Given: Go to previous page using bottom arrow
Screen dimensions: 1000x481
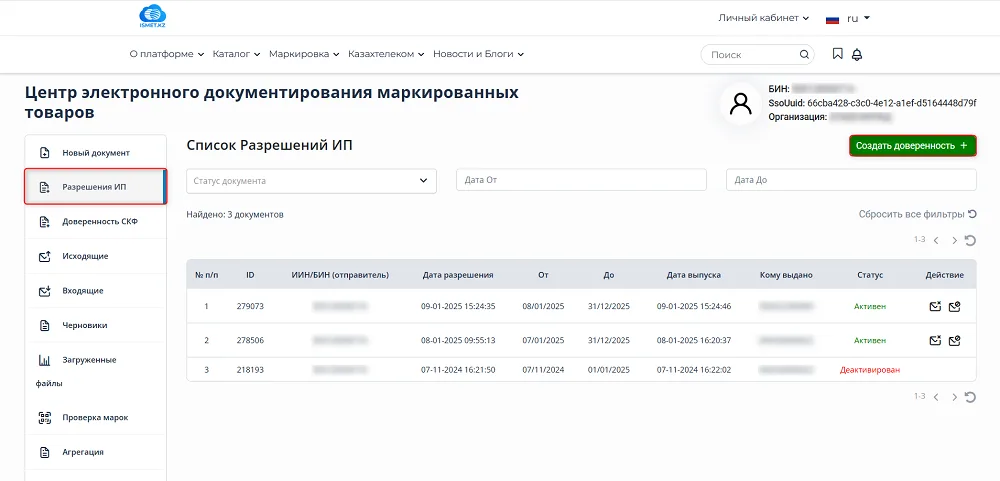Looking at the screenshot, I should (936, 397).
